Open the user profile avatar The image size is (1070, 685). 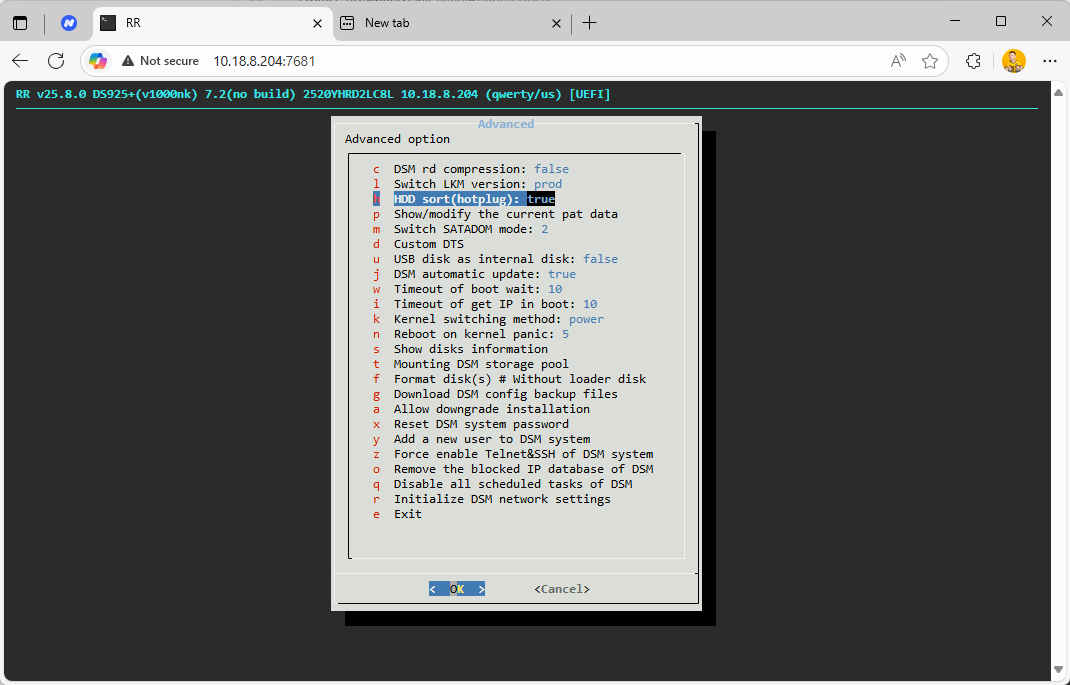point(1013,61)
